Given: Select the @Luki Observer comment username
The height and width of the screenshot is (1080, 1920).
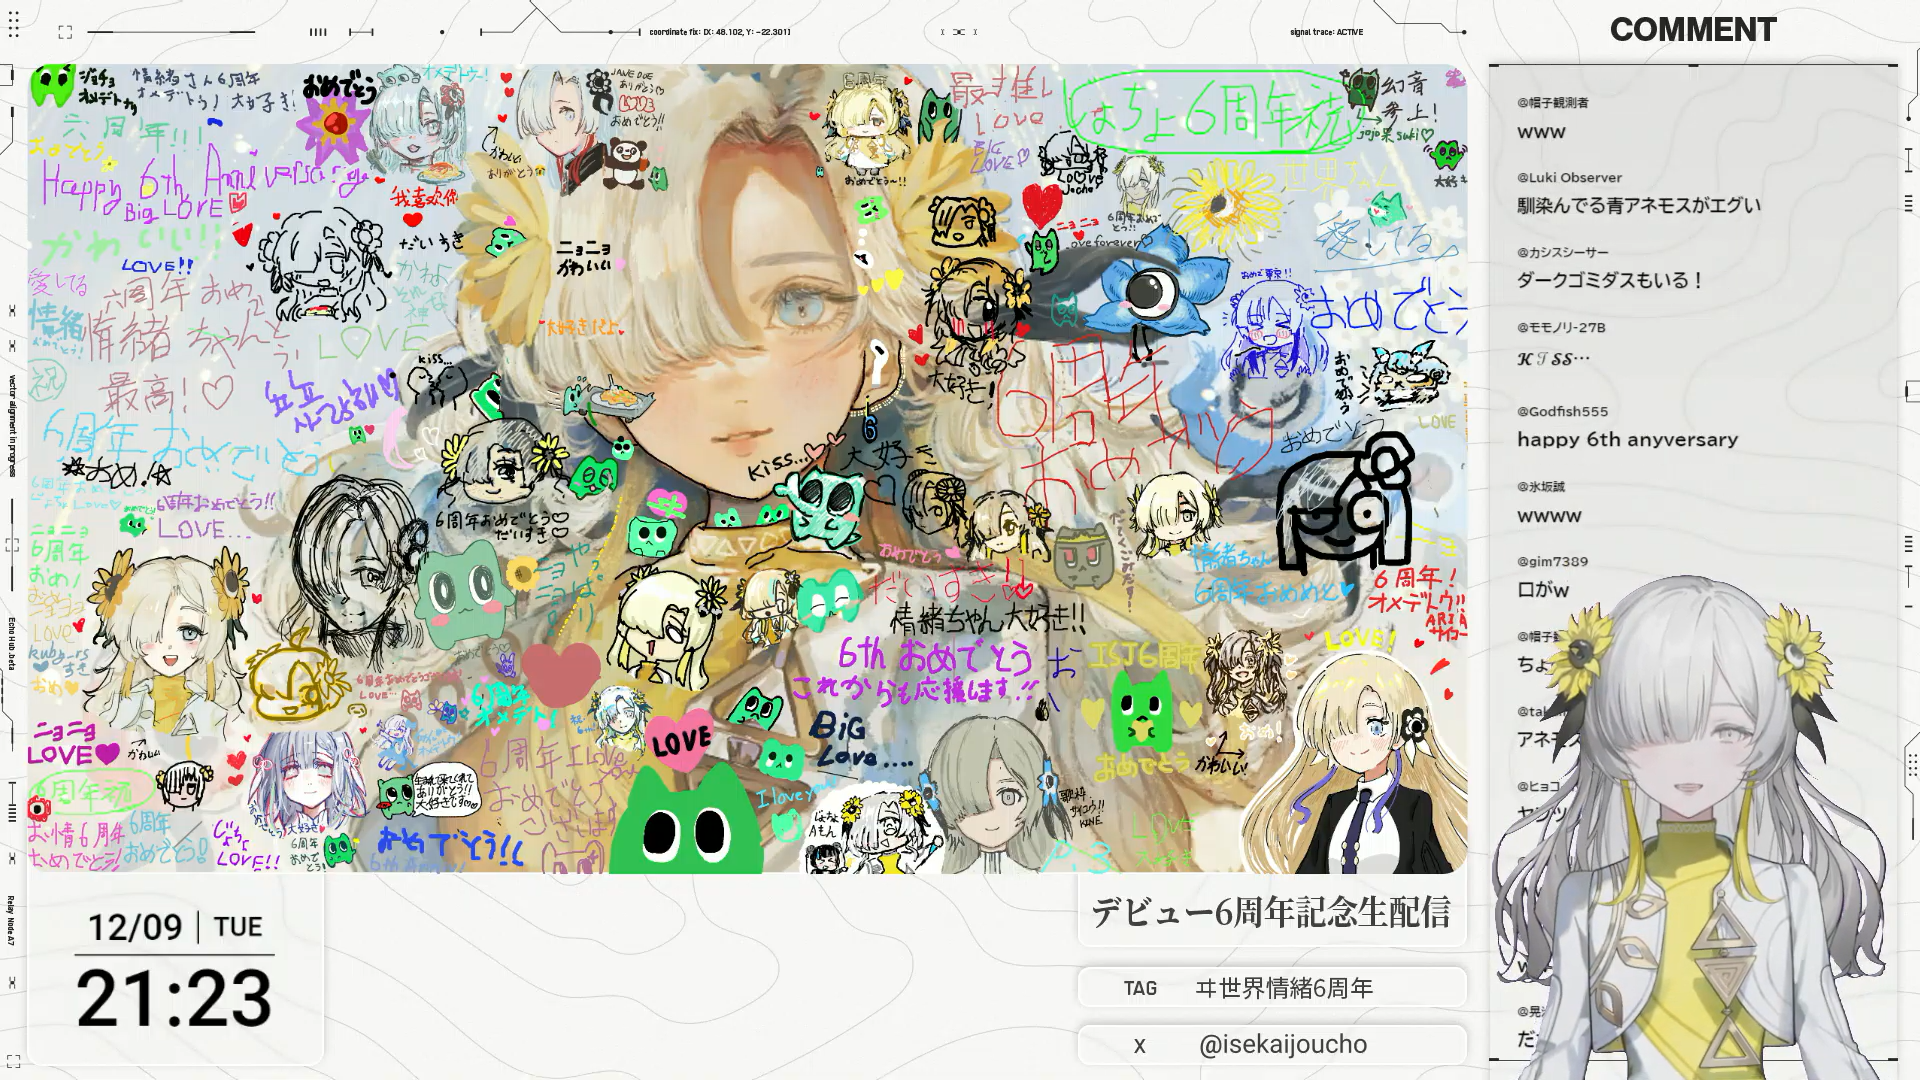Looking at the screenshot, I should click(x=1570, y=178).
